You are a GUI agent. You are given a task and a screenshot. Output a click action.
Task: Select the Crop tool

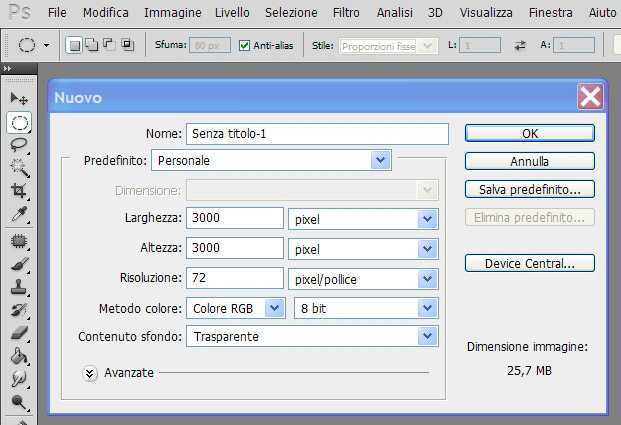(19, 191)
